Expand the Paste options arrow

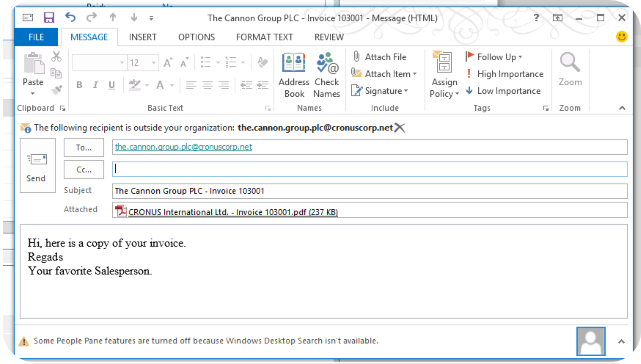(33, 94)
